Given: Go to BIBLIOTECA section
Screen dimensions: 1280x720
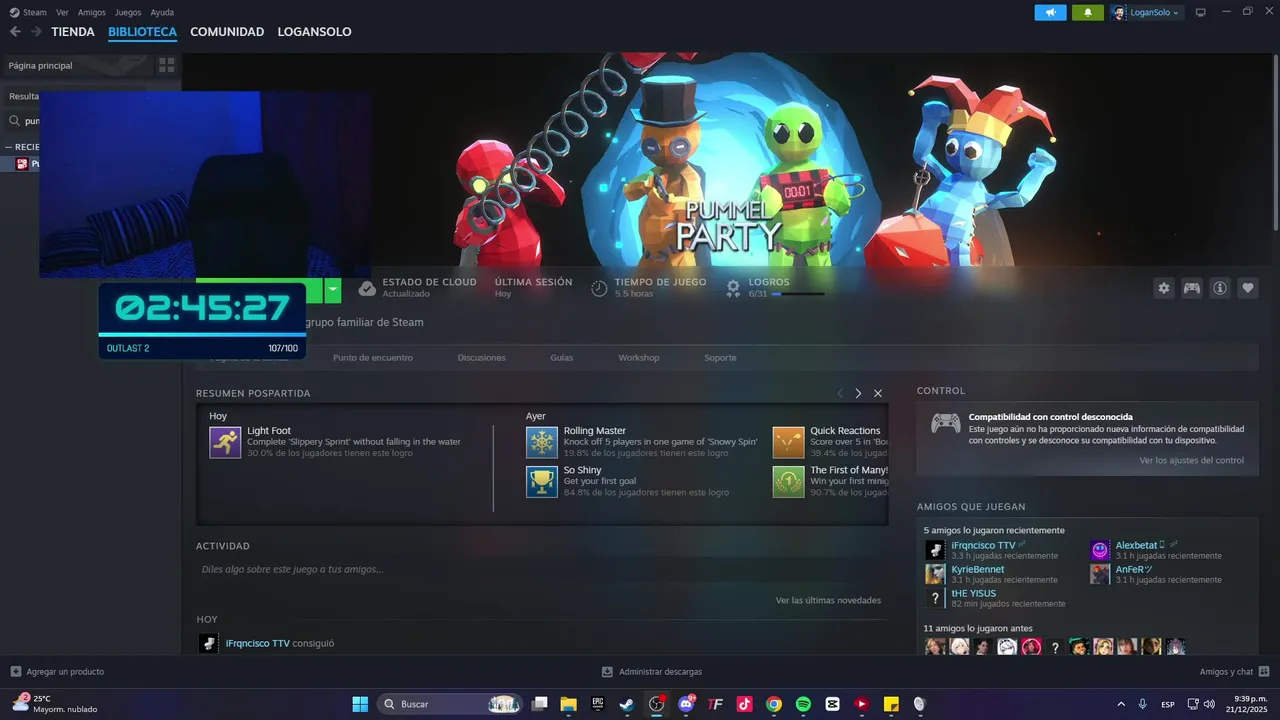Looking at the screenshot, I should coord(142,32).
